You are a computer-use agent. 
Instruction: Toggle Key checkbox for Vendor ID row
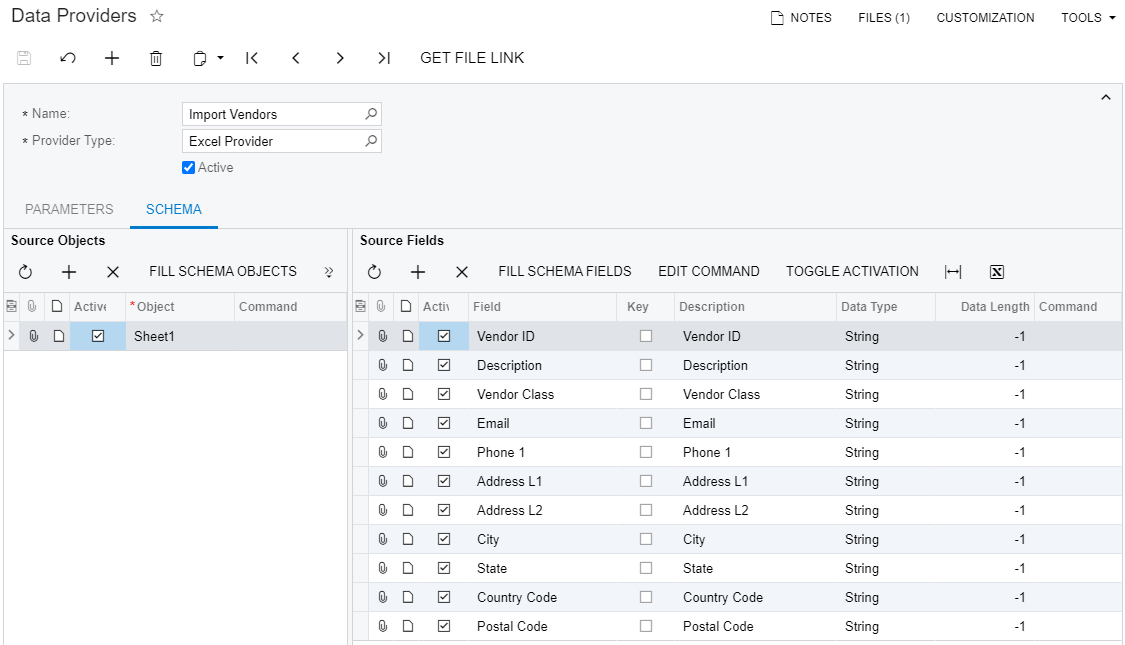(x=646, y=336)
